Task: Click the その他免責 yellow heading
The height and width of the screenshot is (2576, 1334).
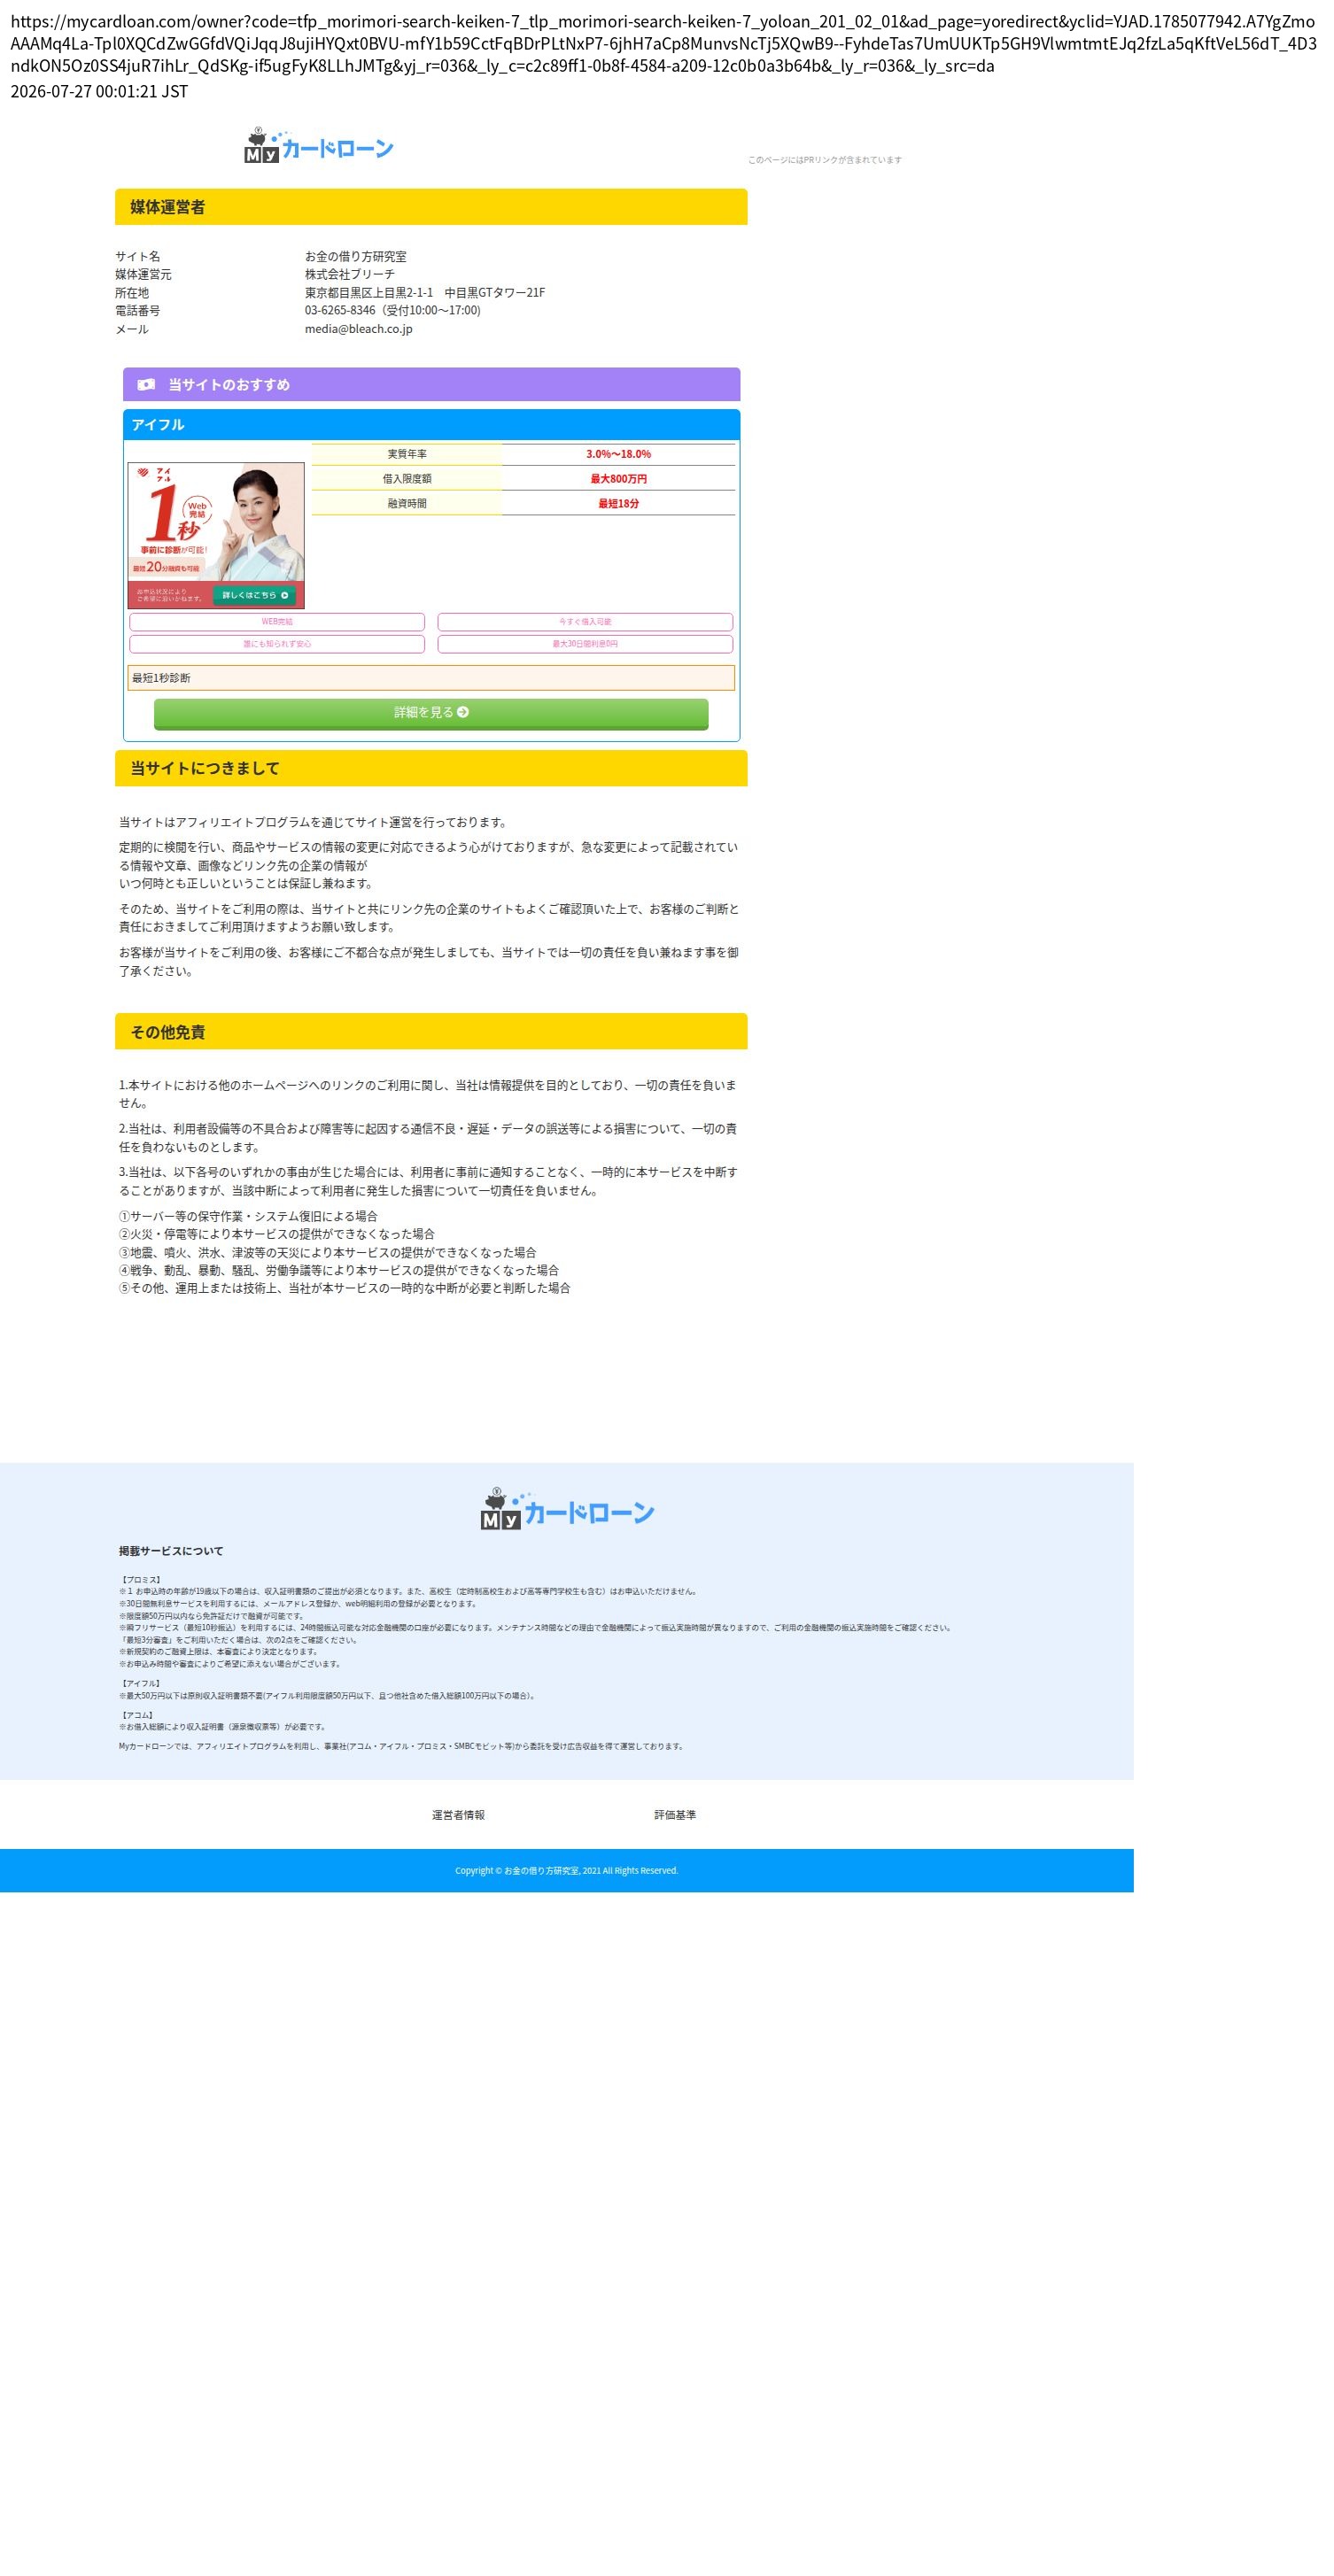Action: tap(431, 1031)
